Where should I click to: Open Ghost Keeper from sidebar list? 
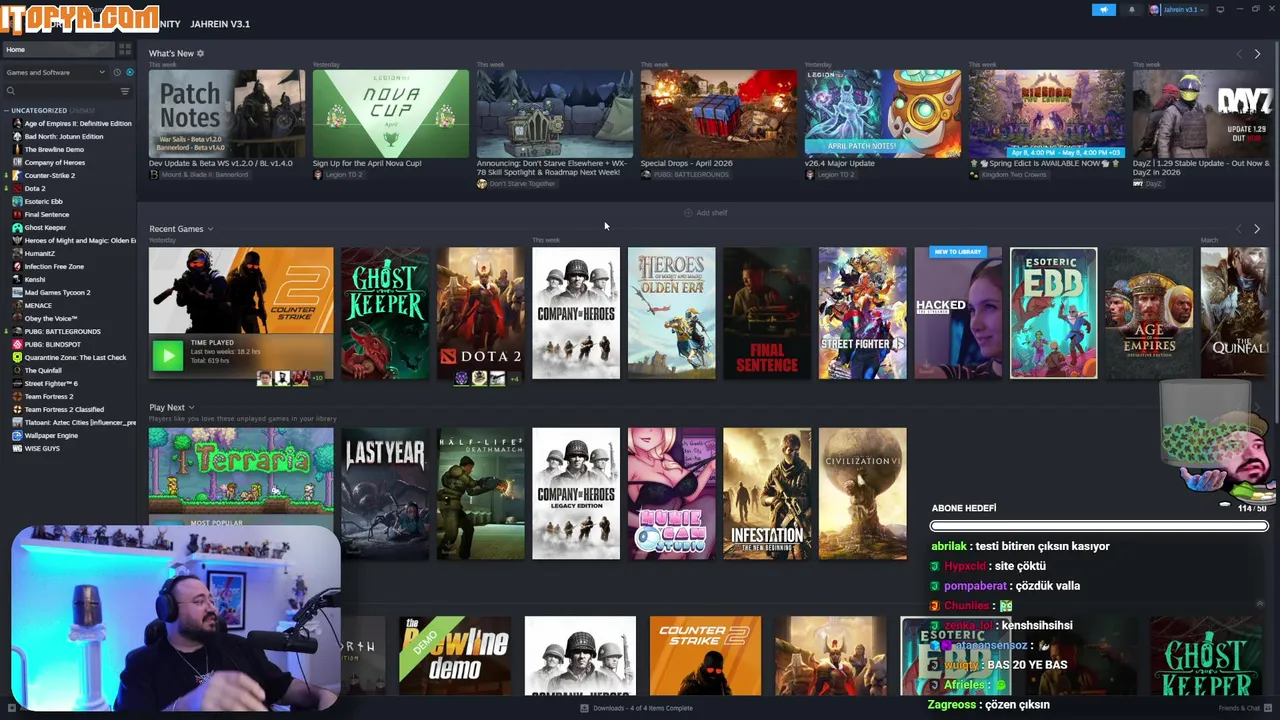45,227
